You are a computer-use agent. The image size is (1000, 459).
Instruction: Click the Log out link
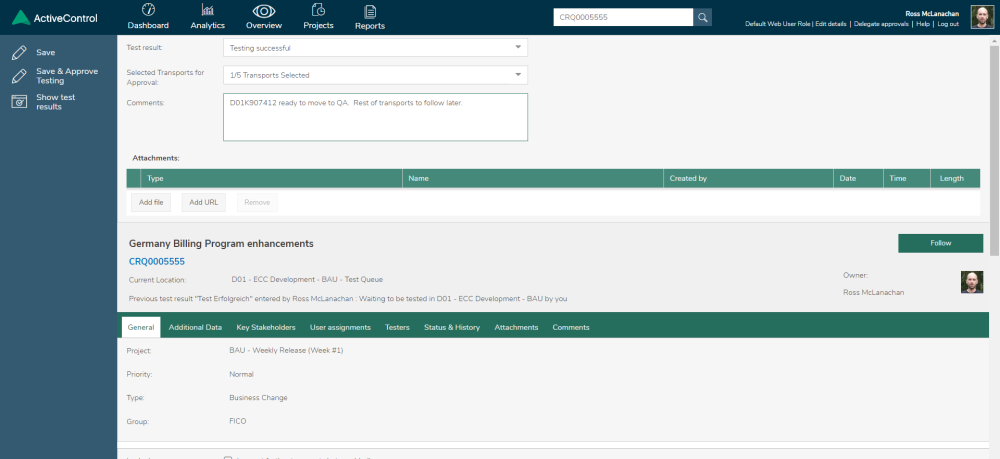(948, 24)
